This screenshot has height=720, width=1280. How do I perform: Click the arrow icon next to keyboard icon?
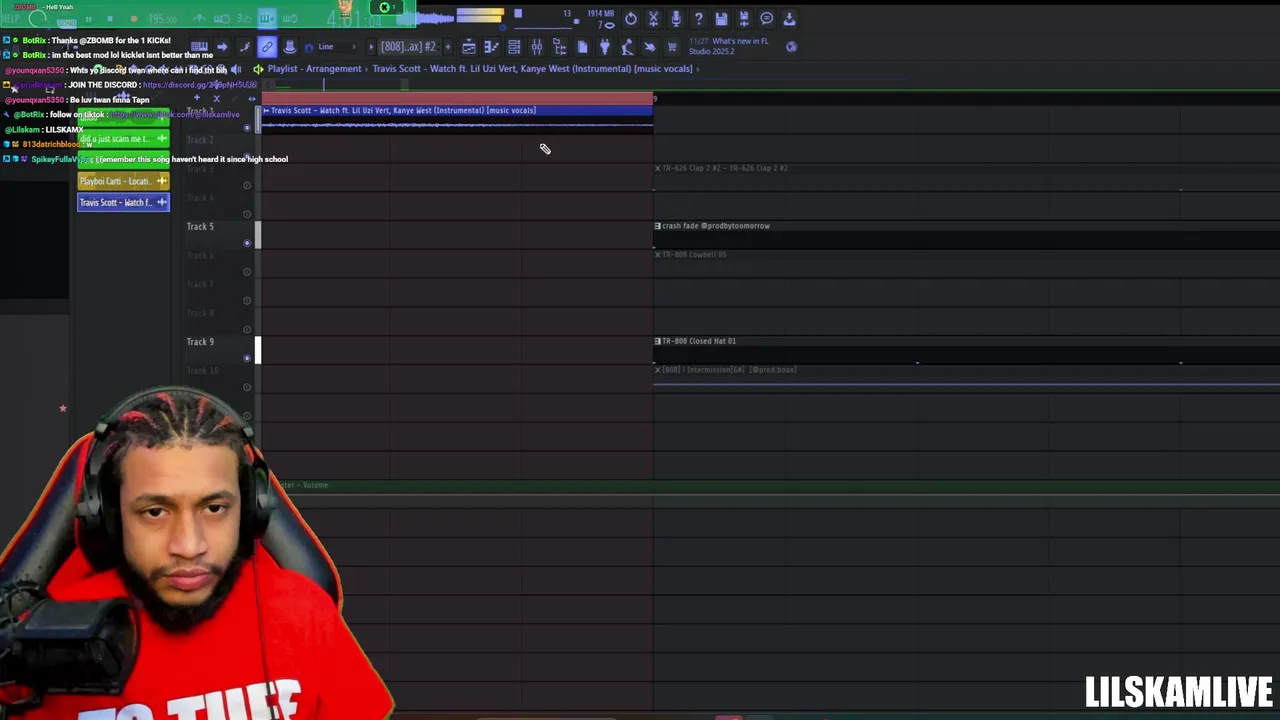pyautogui.click(x=222, y=46)
